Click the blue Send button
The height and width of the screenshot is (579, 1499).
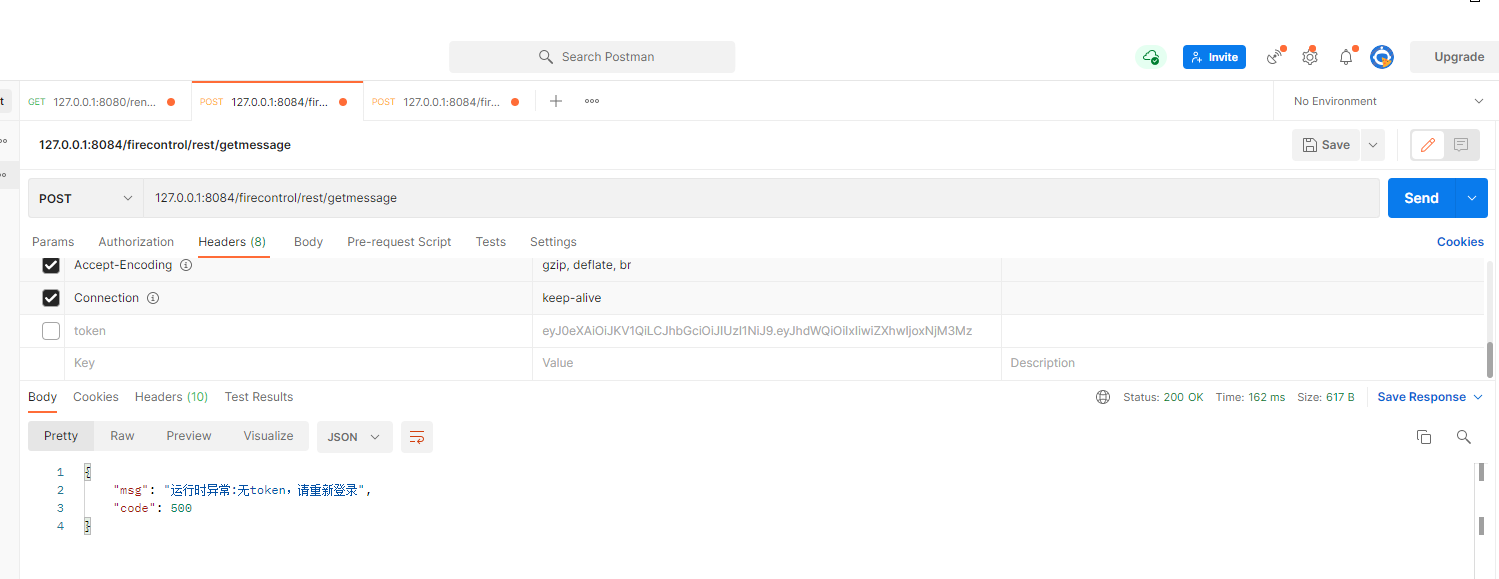1421,198
